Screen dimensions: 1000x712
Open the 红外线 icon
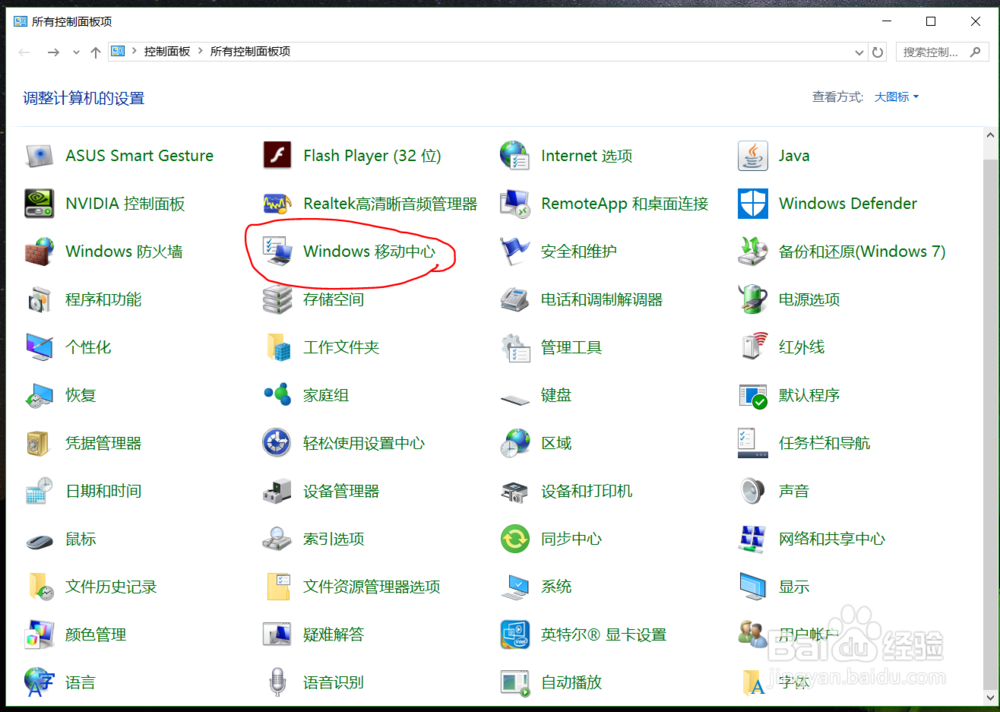point(753,347)
